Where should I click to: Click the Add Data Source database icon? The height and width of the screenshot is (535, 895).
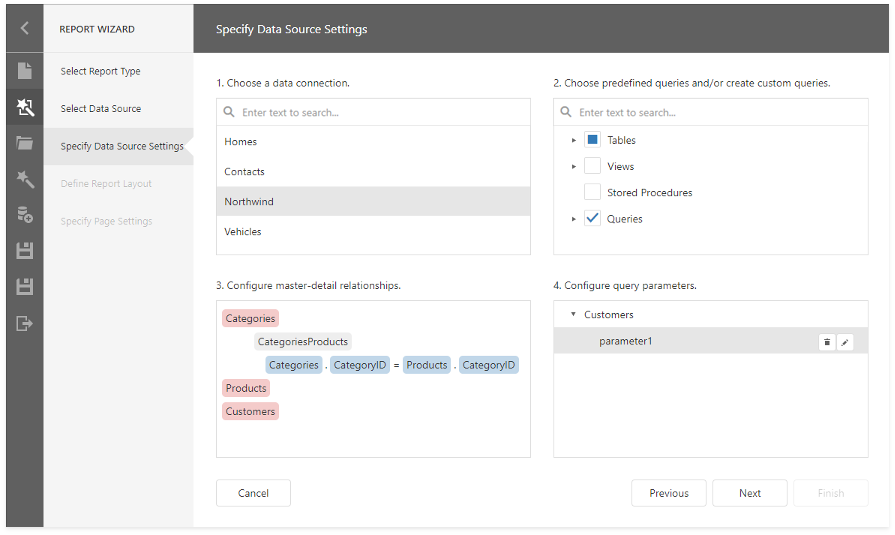click(x=25, y=214)
